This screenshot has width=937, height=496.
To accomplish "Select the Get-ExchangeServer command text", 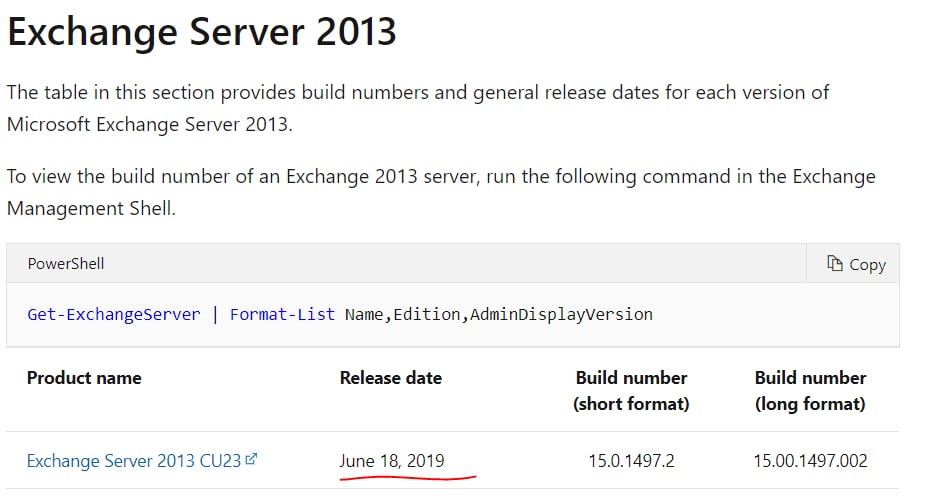I will coord(114,314).
